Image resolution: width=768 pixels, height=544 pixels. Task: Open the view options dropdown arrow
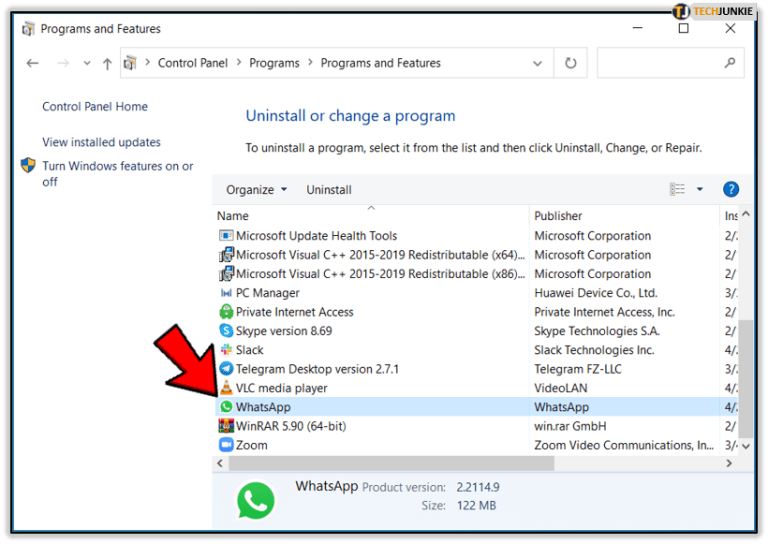click(700, 189)
